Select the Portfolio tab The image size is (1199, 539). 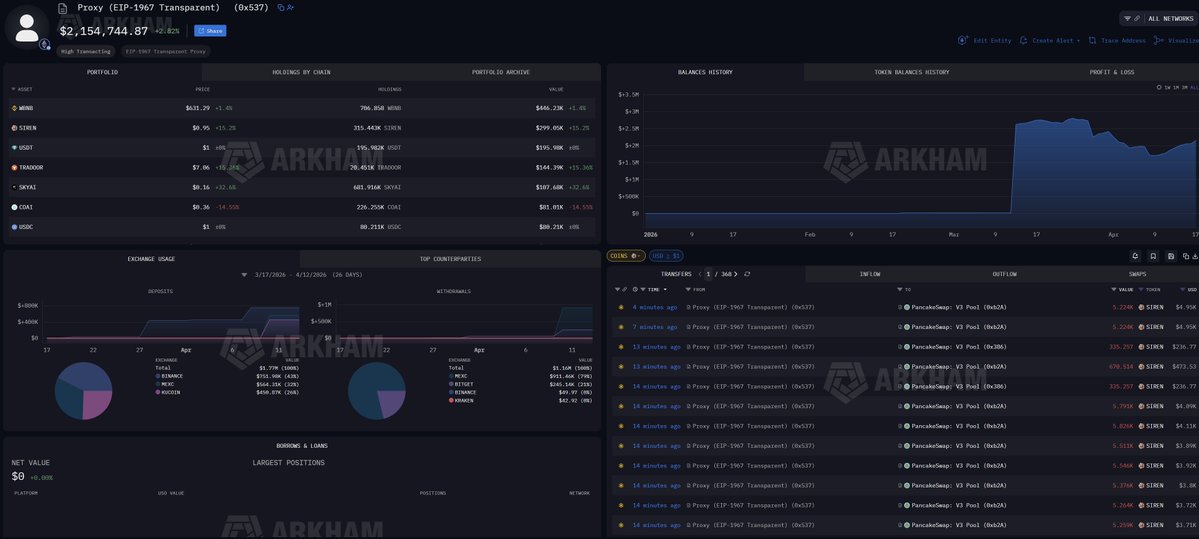102,72
